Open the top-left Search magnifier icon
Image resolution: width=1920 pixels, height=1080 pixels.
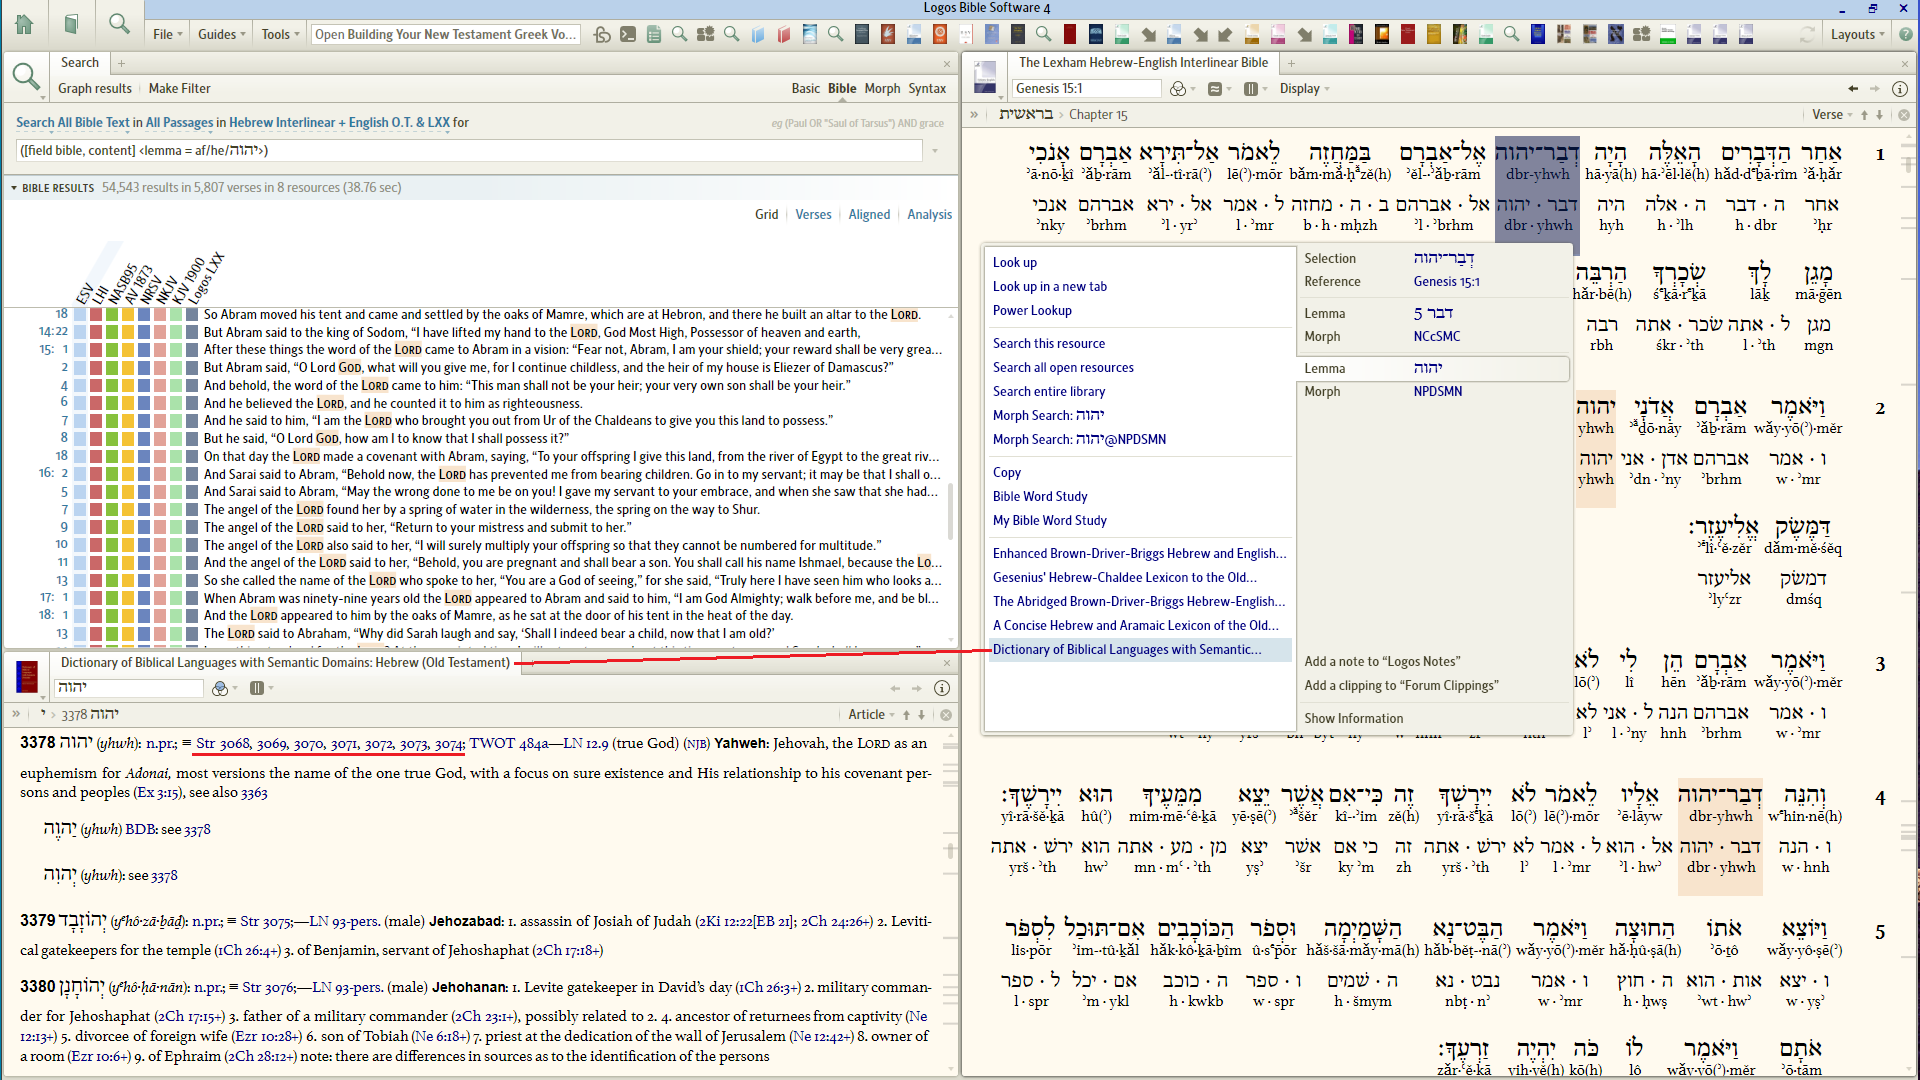point(119,24)
